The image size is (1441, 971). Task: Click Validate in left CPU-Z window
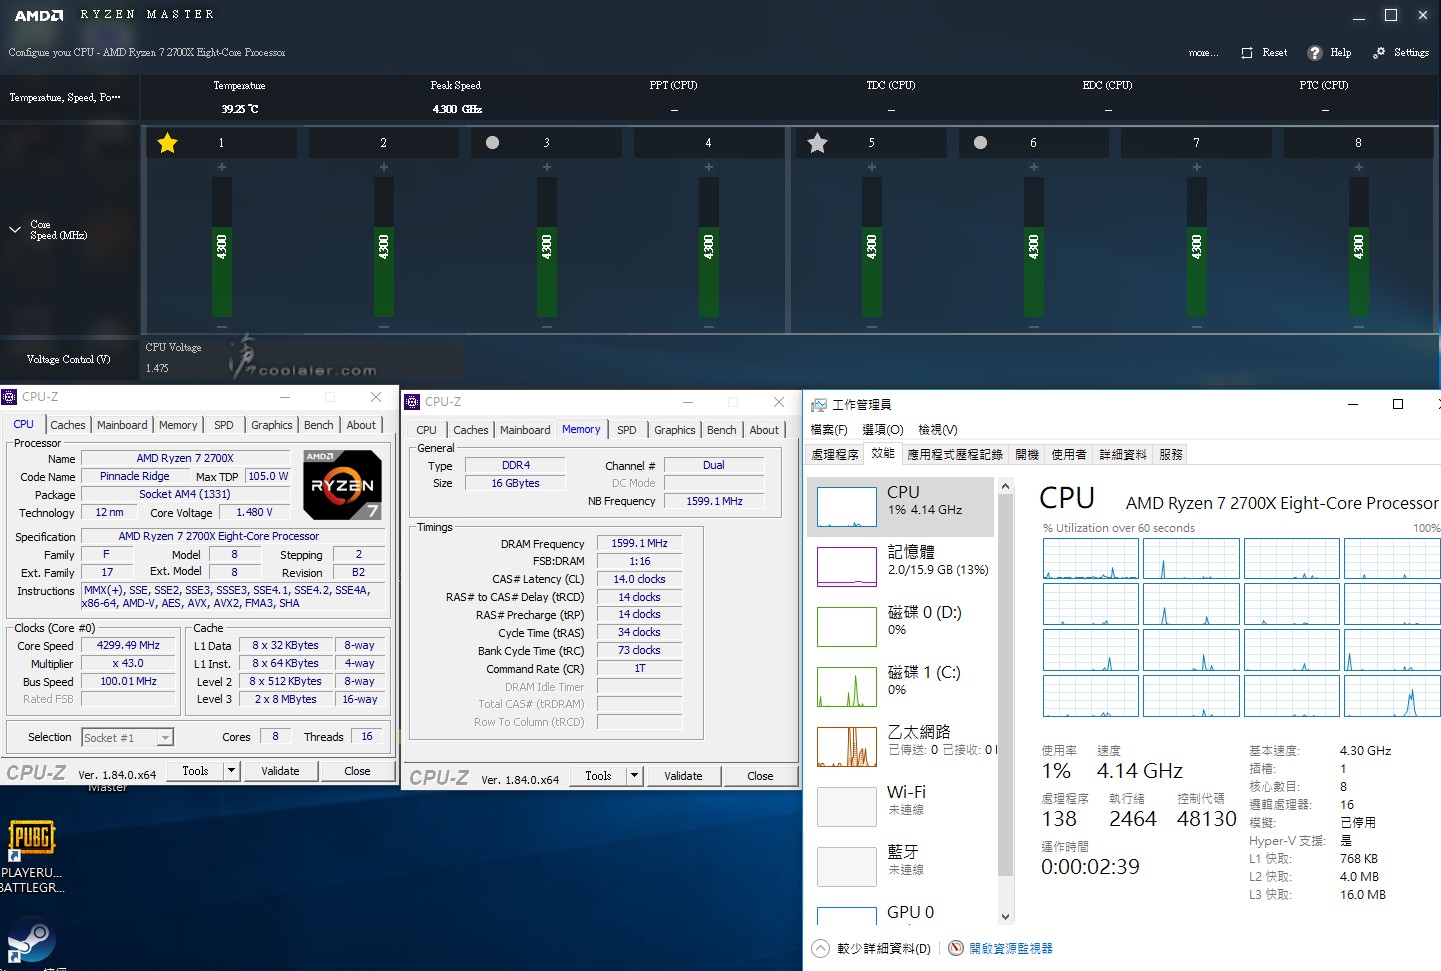pos(280,771)
